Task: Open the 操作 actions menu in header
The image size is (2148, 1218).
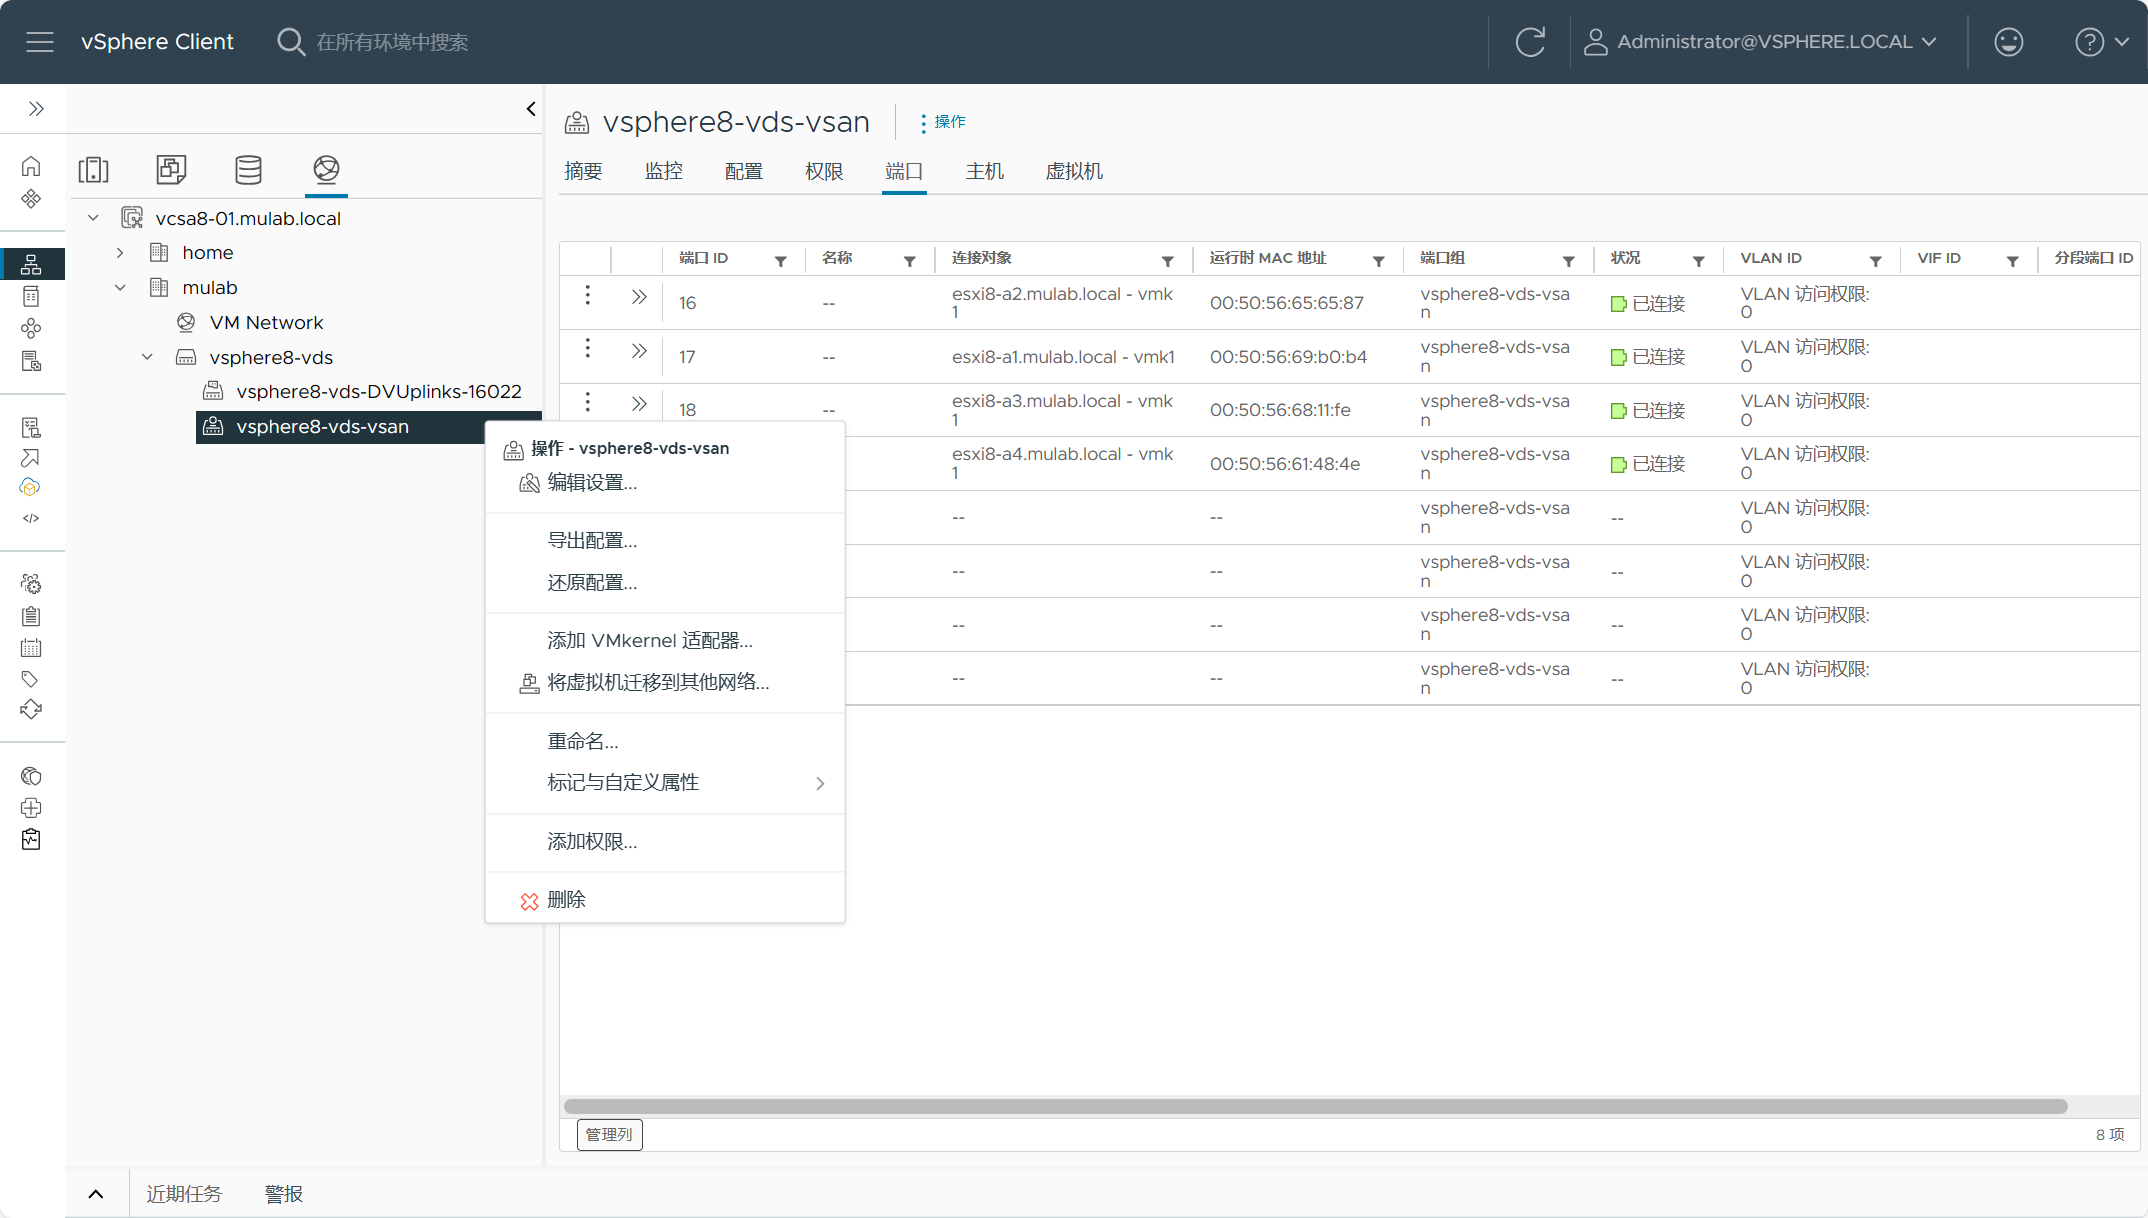Action: [942, 122]
